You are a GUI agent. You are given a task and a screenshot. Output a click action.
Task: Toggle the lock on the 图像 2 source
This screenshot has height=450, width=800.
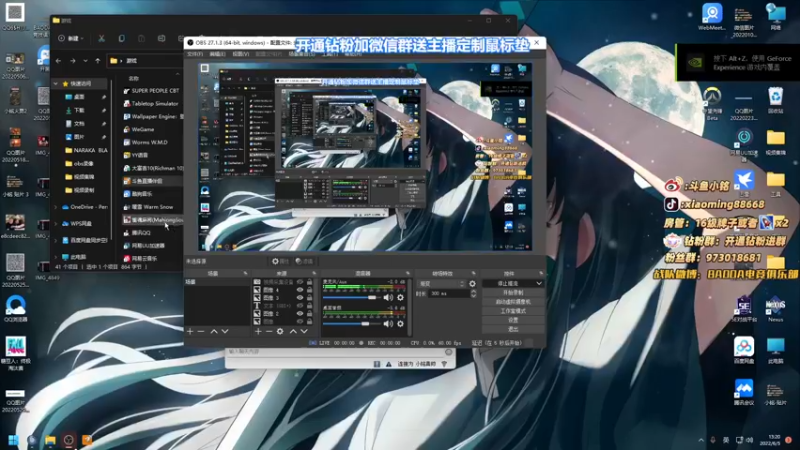tap(309, 314)
